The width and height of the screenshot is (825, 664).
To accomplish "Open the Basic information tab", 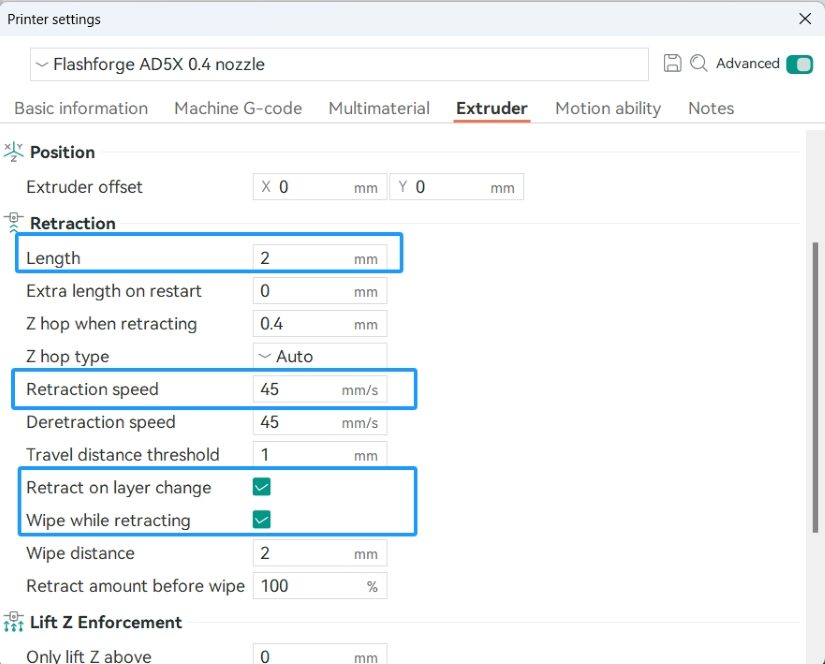I will pyautogui.click(x=81, y=108).
